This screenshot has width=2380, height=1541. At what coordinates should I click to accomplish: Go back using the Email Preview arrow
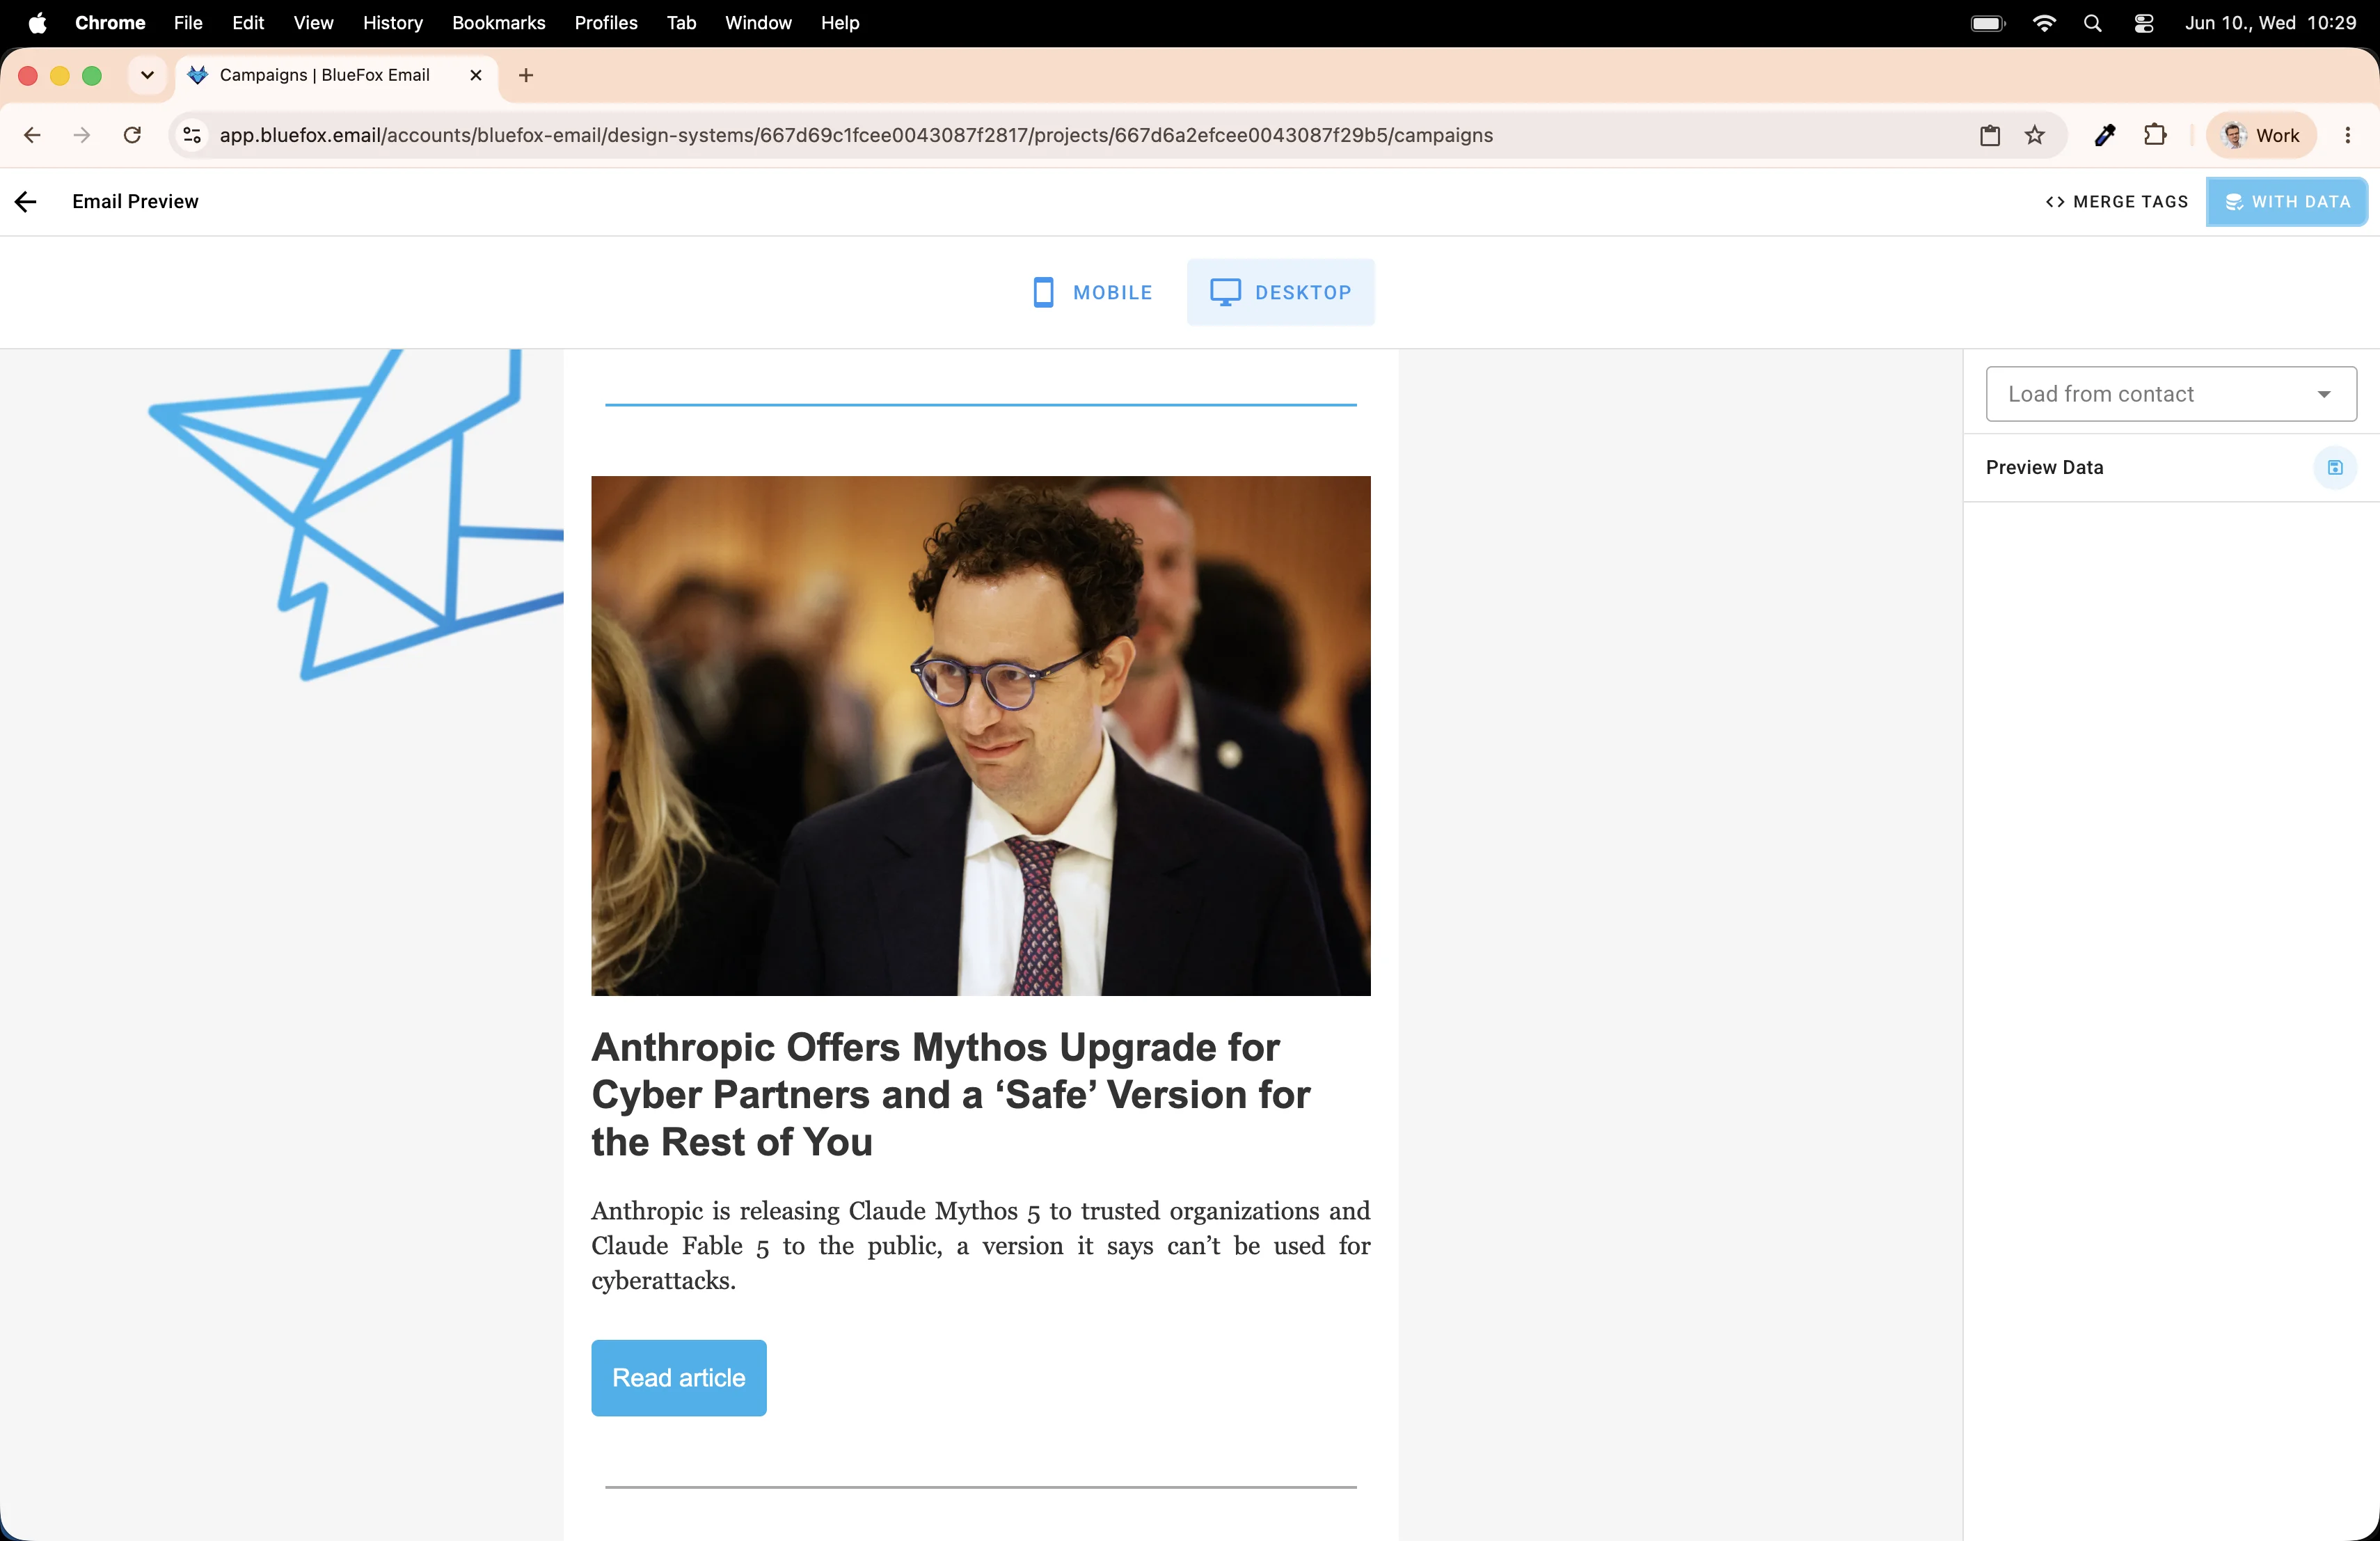pyautogui.click(x=26, y=202)
